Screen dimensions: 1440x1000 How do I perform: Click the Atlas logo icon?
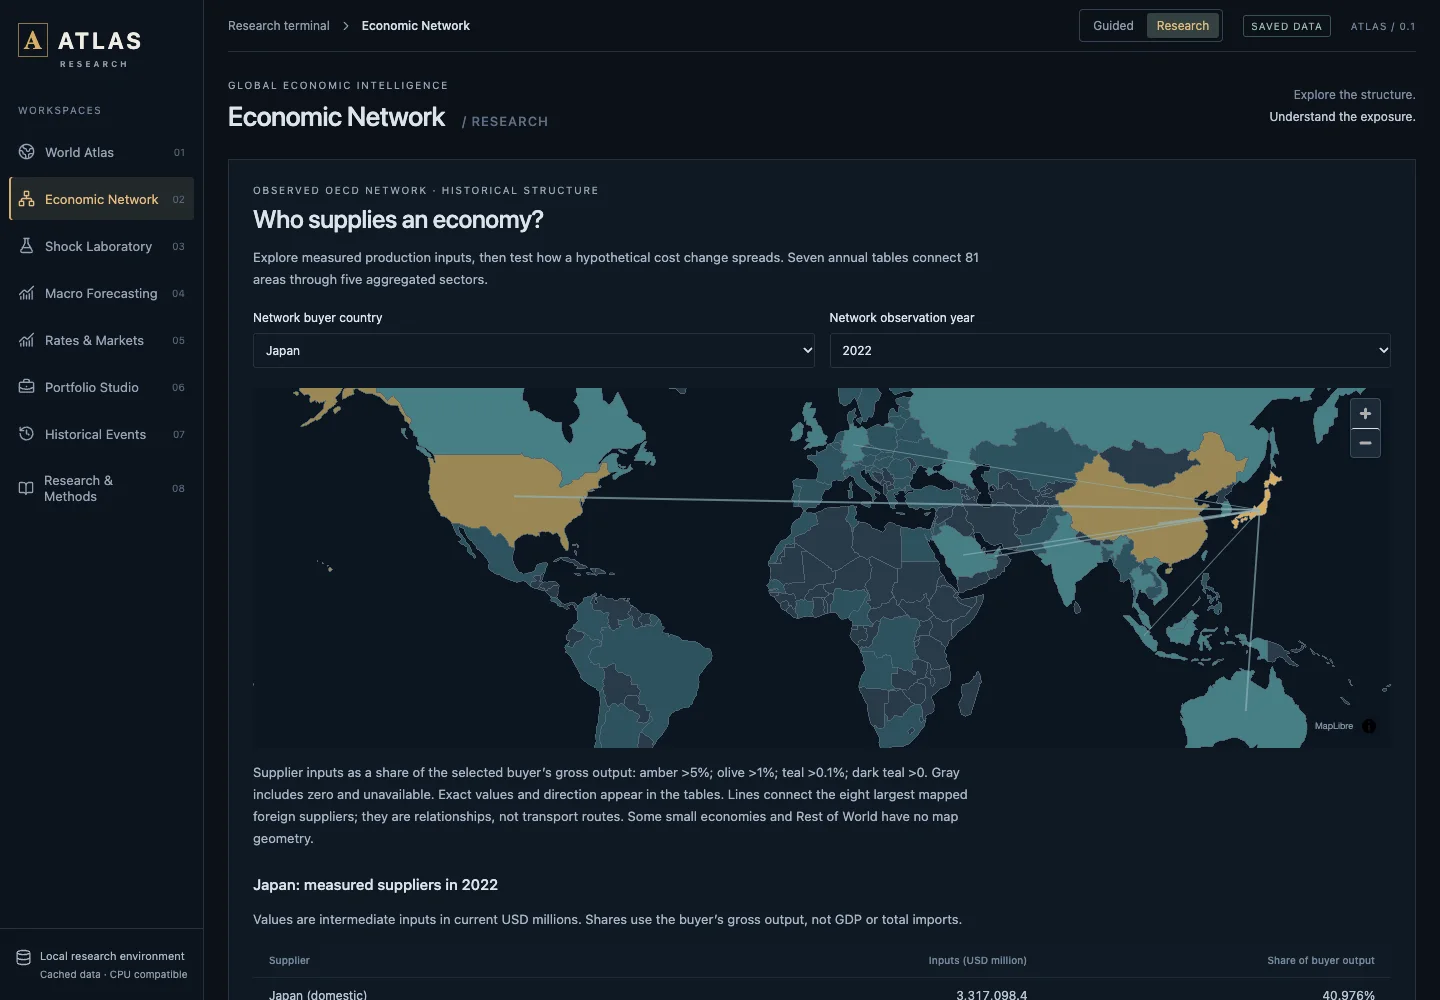(x=33, y=40)
